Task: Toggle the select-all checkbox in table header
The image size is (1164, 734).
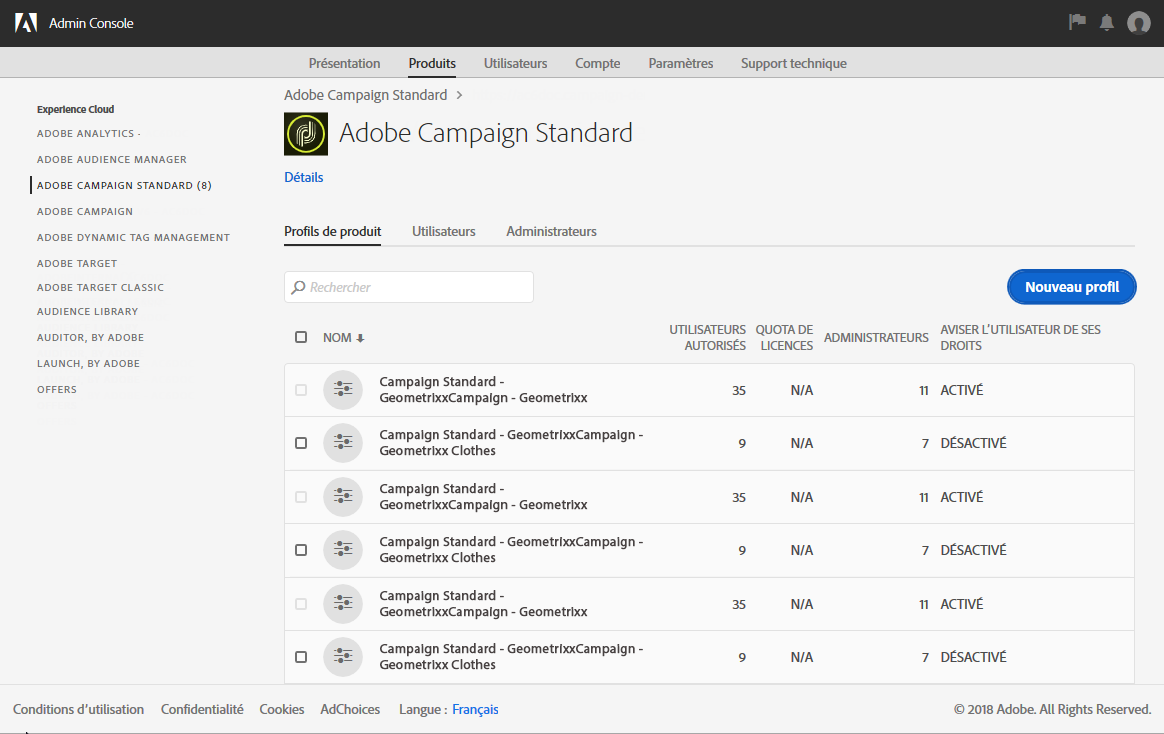Action: (301, 337)
